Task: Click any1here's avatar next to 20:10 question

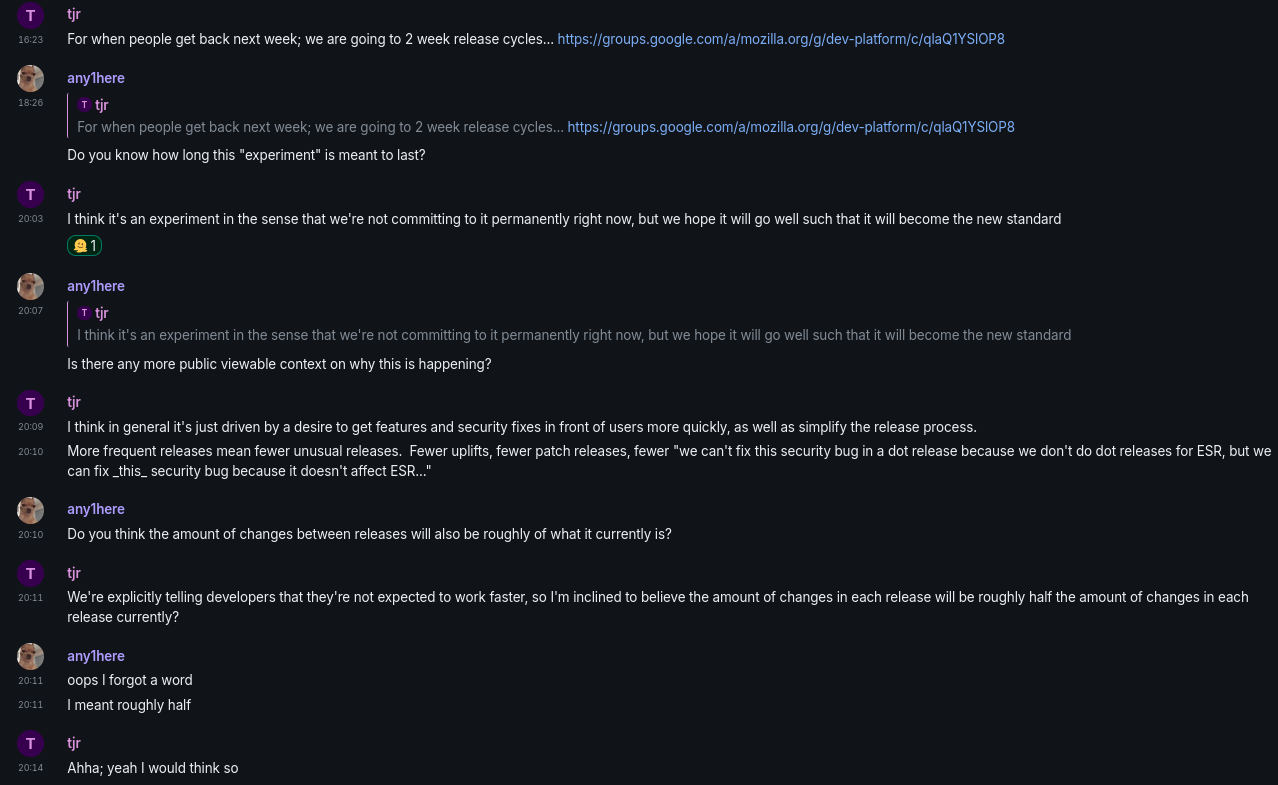Action: click(30, 510)
